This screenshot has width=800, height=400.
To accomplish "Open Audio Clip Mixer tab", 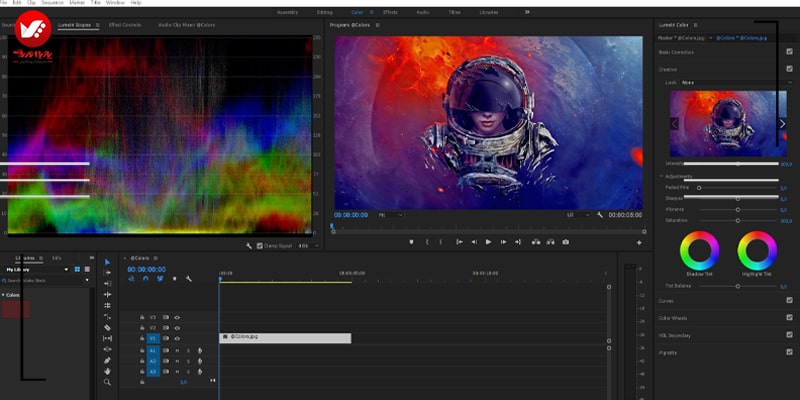I will (x=187, y=24).
